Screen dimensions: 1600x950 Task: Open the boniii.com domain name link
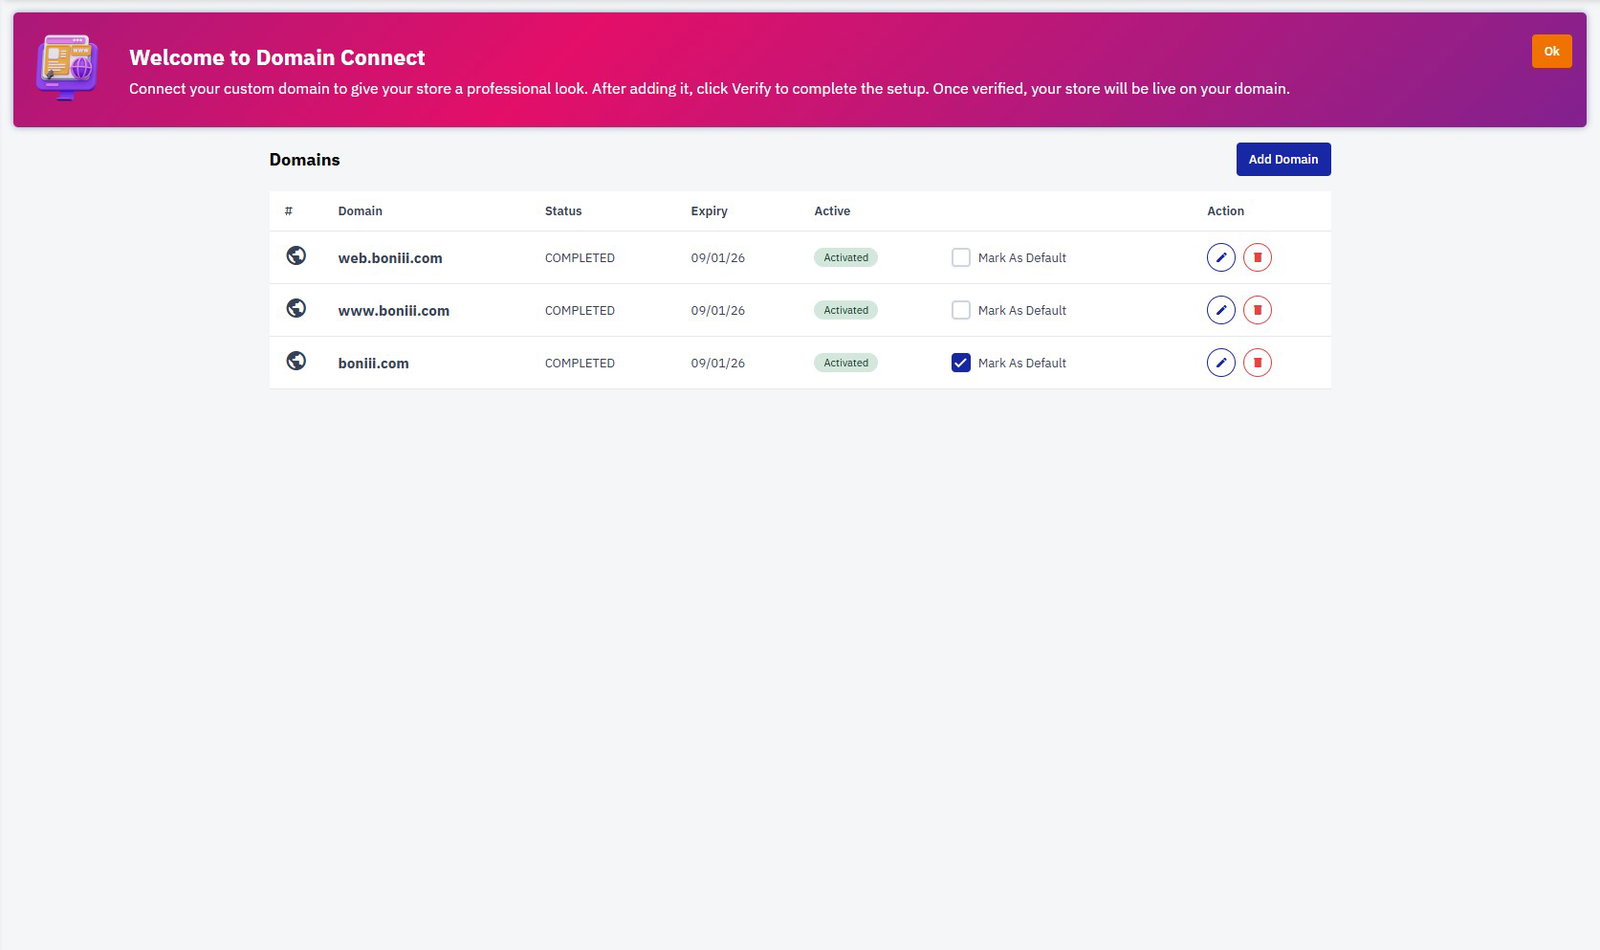click(x=373, y=363)
